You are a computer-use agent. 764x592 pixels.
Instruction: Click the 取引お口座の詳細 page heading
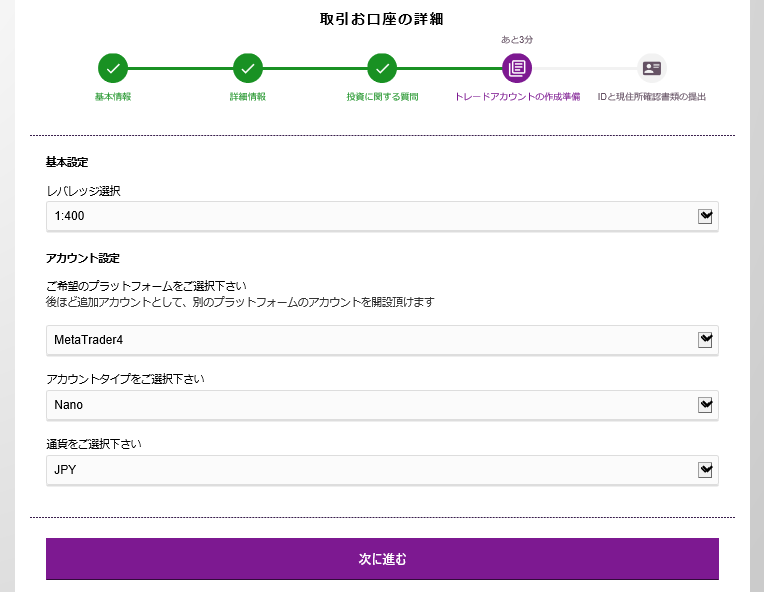382,19
